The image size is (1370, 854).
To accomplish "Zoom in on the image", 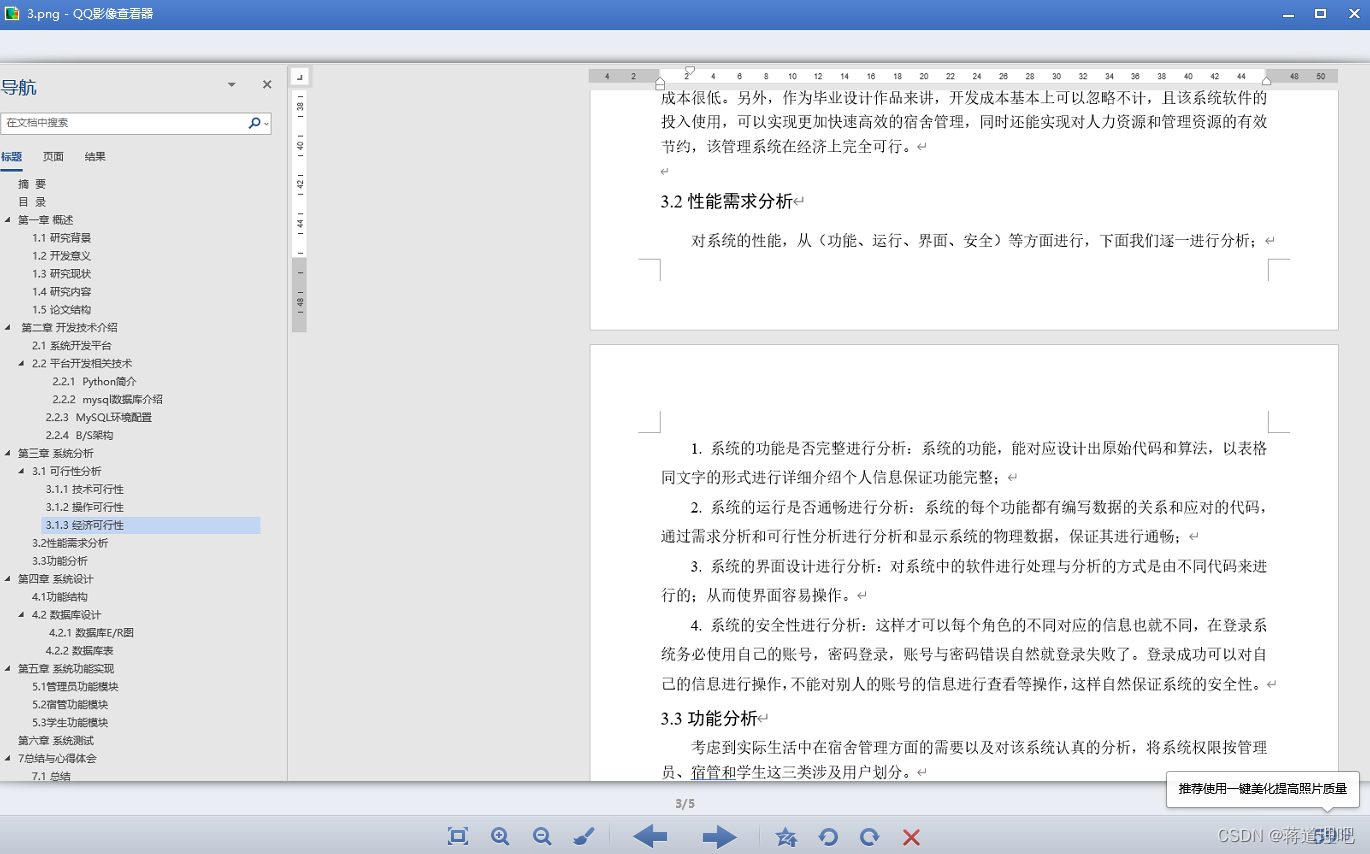I will pyautogui.click(x=500, y=837).
